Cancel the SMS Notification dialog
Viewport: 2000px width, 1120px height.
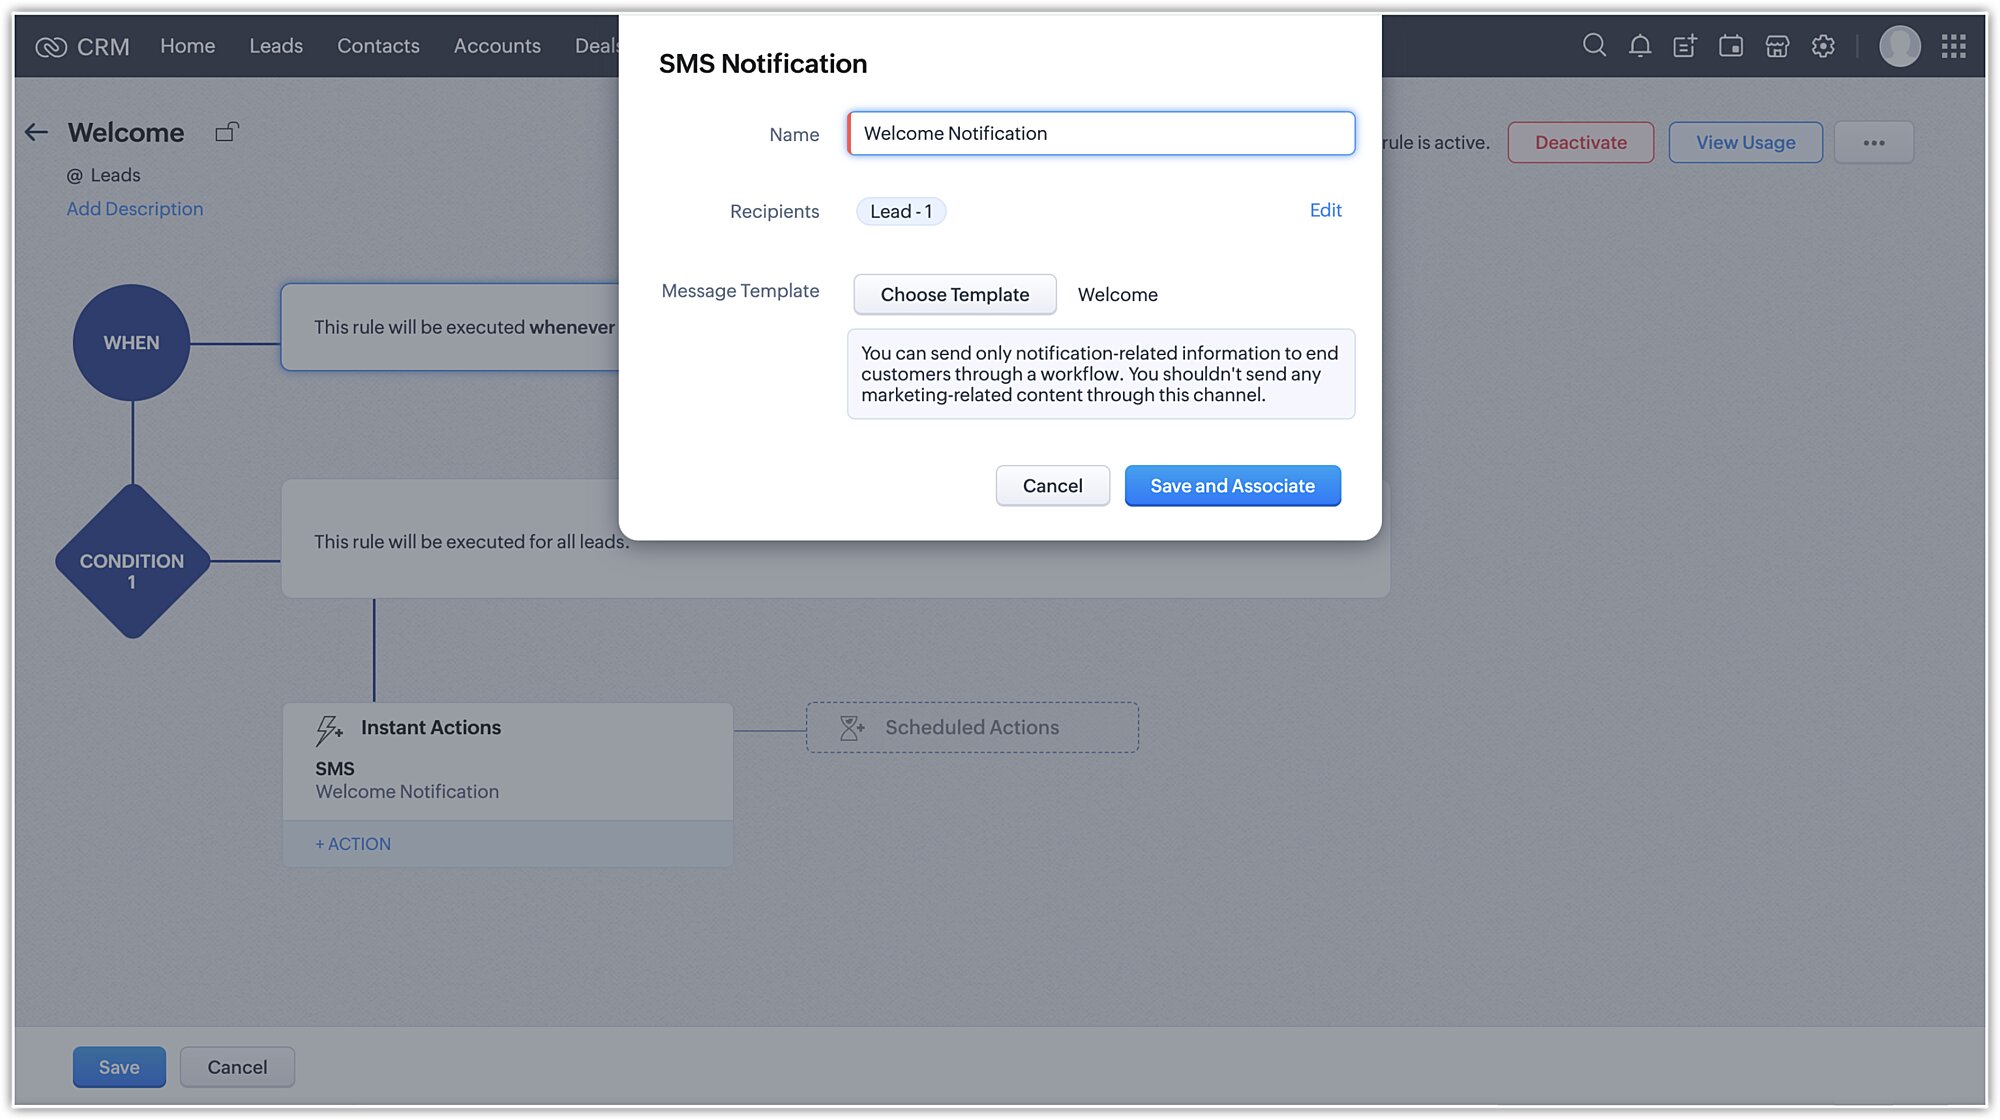pos(1052,486)
